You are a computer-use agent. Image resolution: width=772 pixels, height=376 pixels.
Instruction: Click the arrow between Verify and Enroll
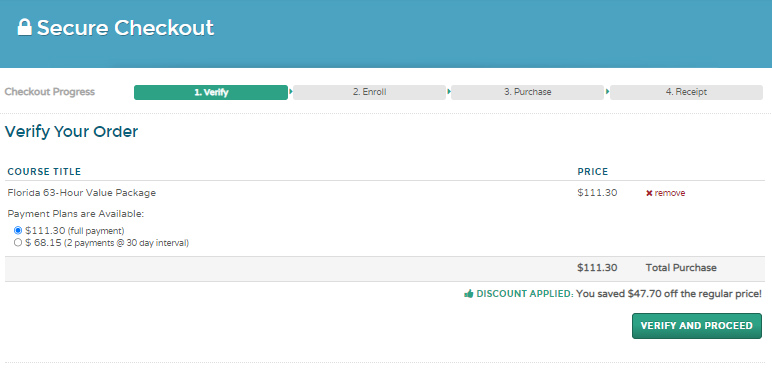click(x=291, y=92)
